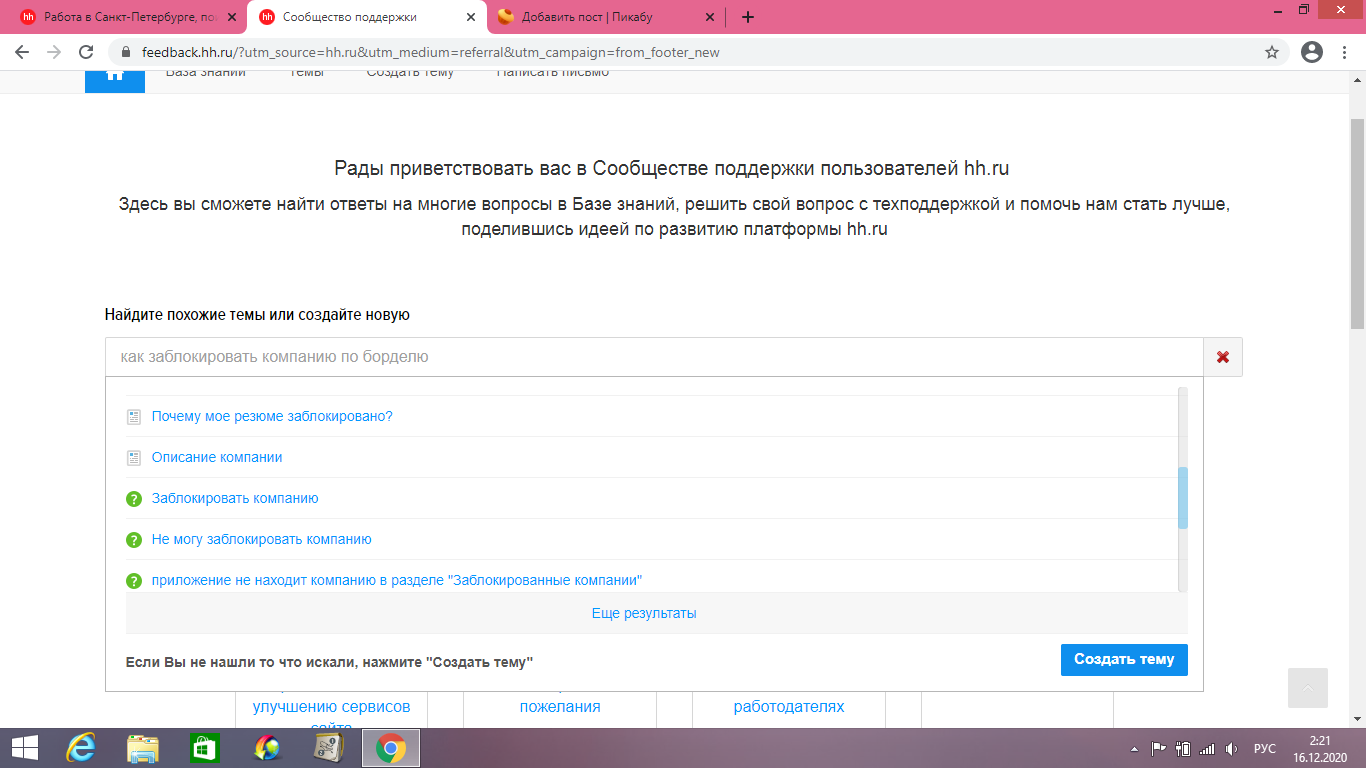Screen dimensions: 1366x768
Task: Click the browser forward arrow
Action: [54, 52]
